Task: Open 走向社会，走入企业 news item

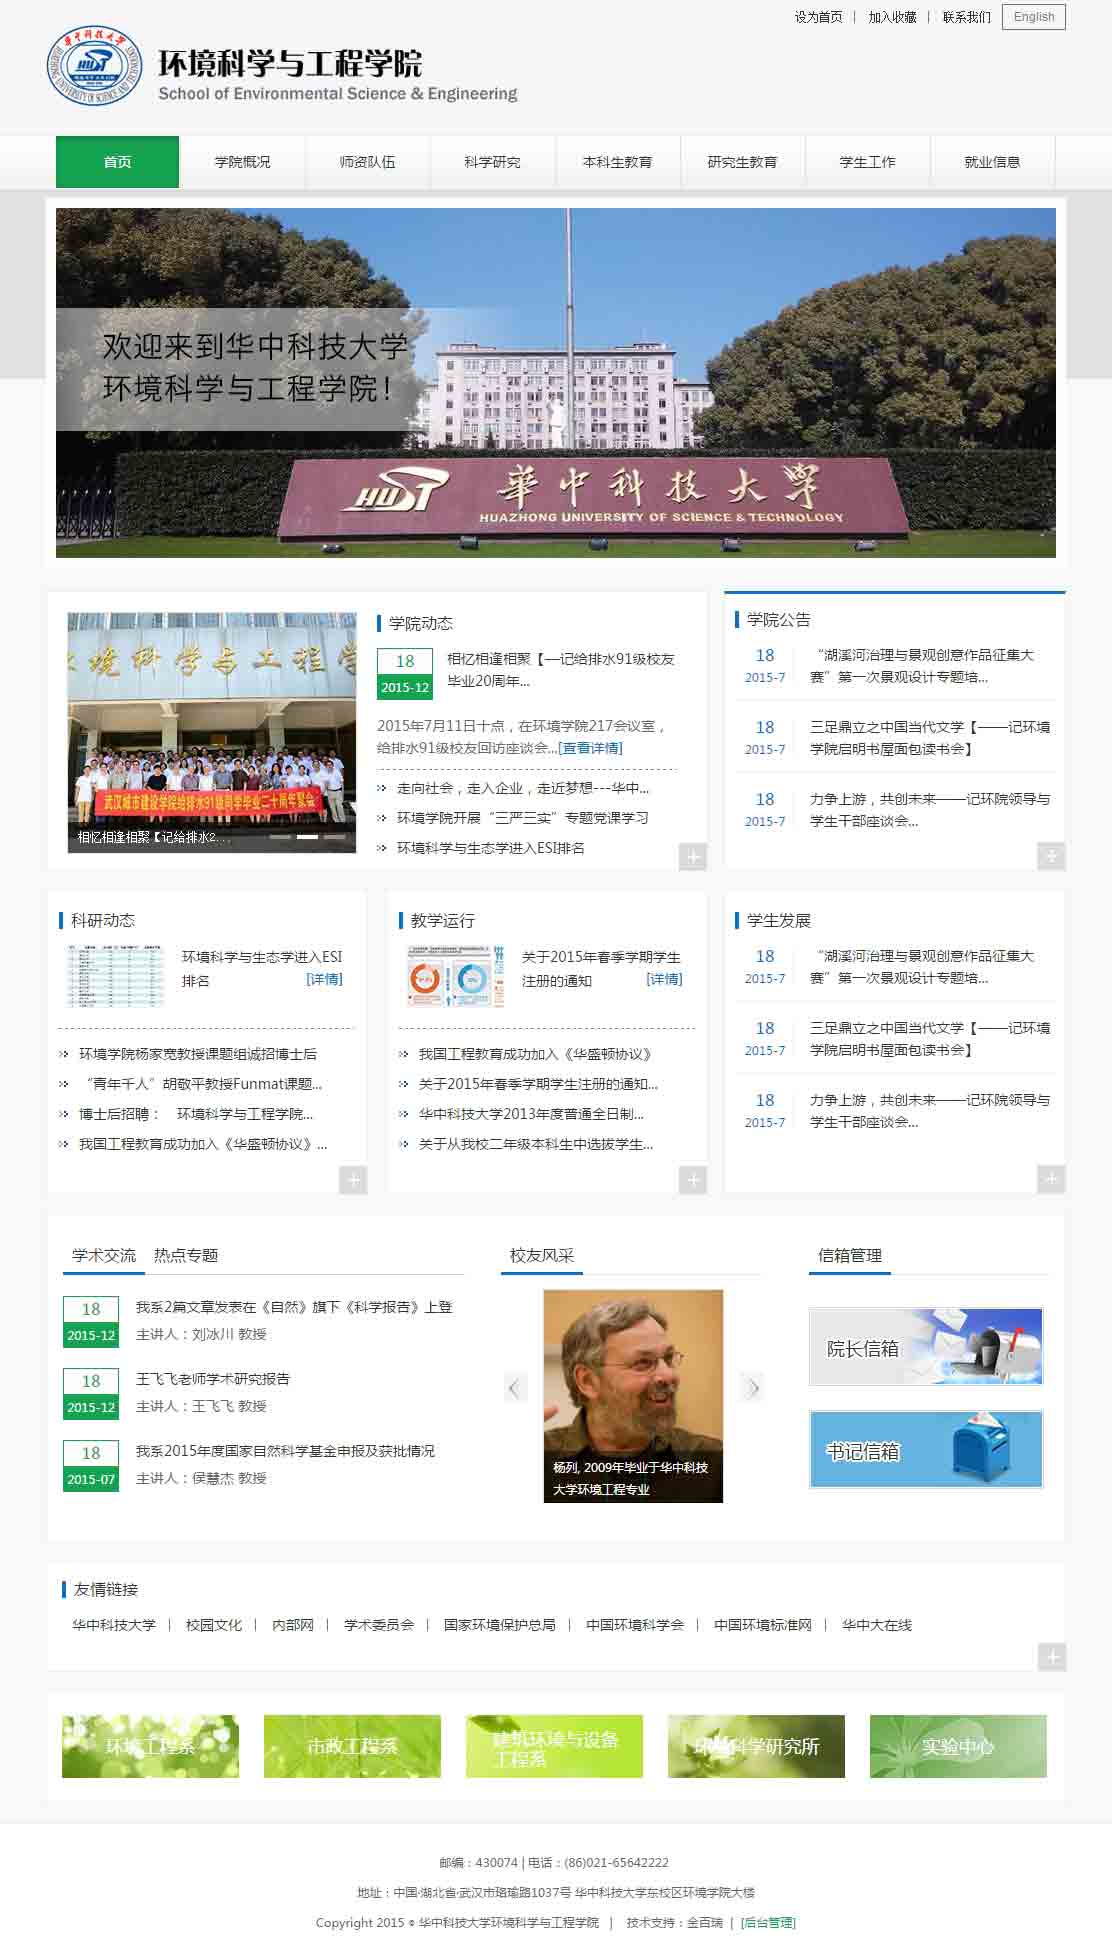Action: [523, 788]
